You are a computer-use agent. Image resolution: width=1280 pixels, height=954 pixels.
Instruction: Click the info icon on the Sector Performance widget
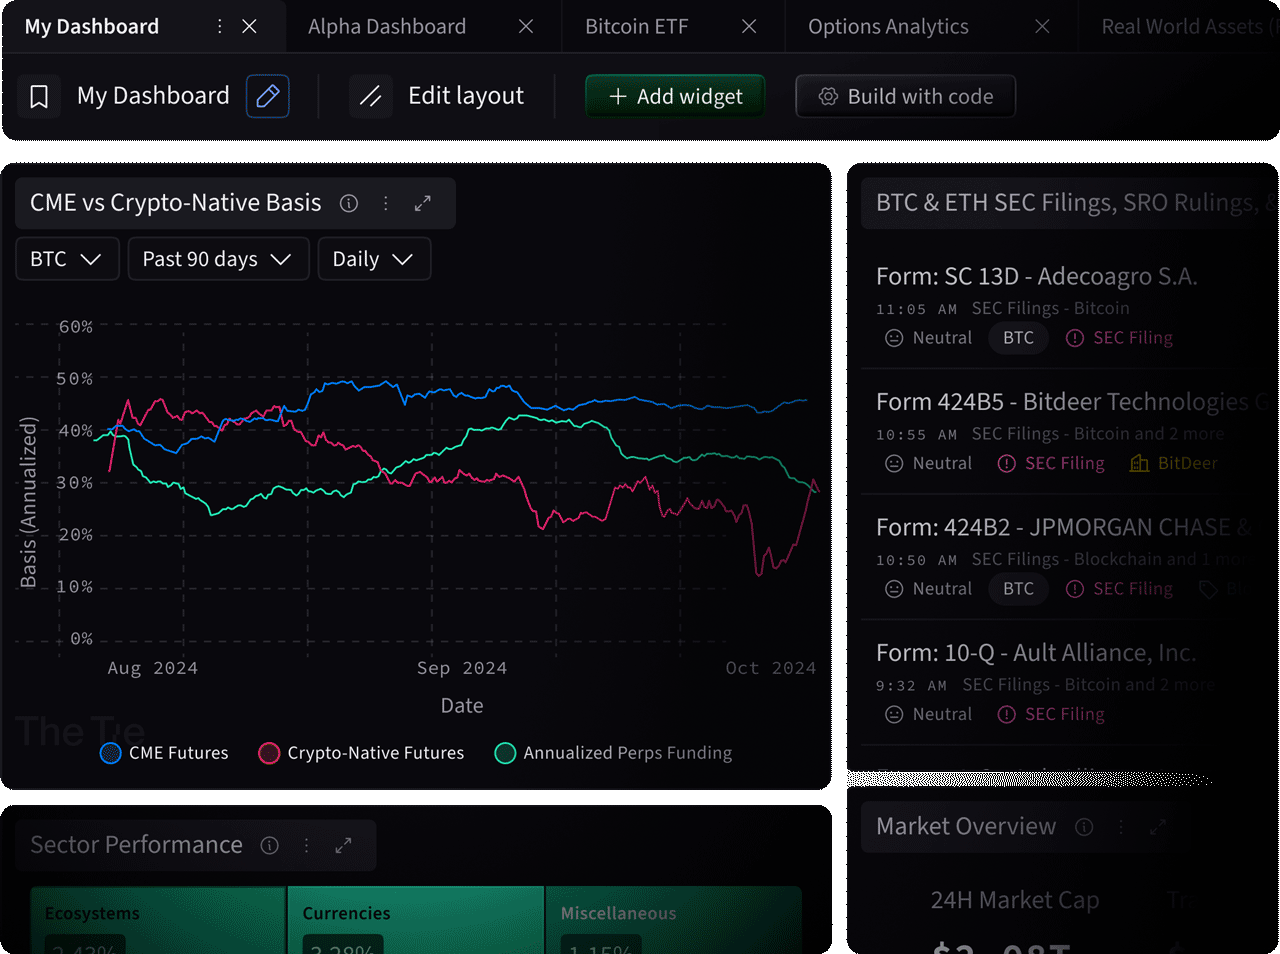(x=269, y=845)
